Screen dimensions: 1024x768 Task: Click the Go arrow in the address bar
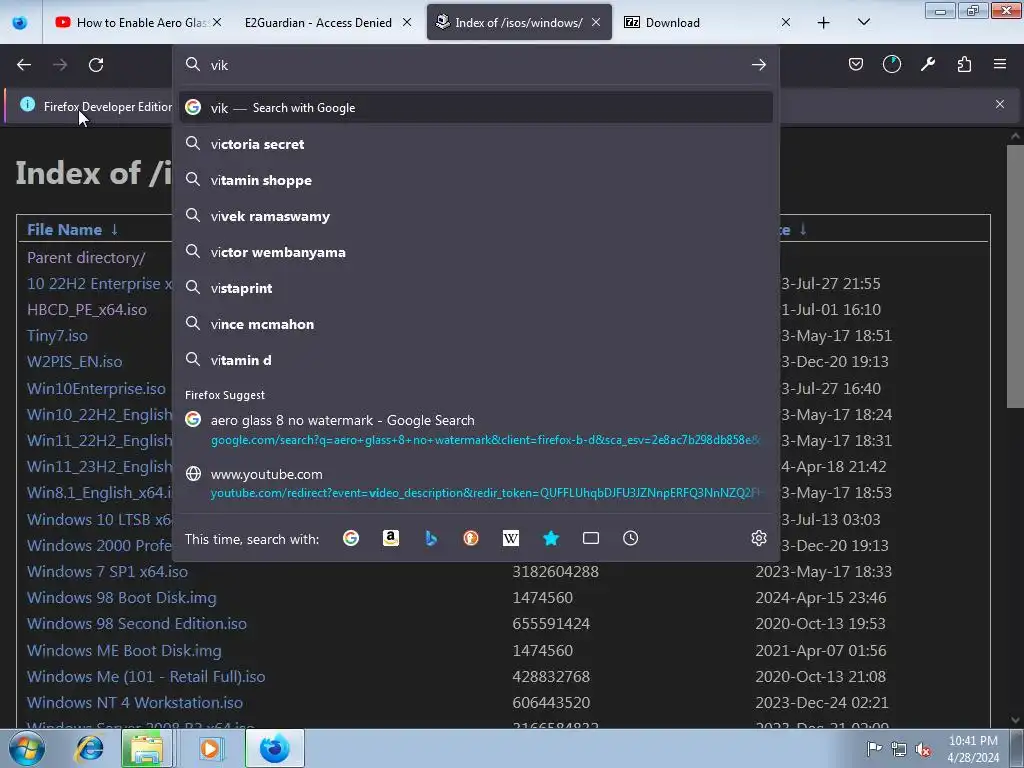(758, 65)
